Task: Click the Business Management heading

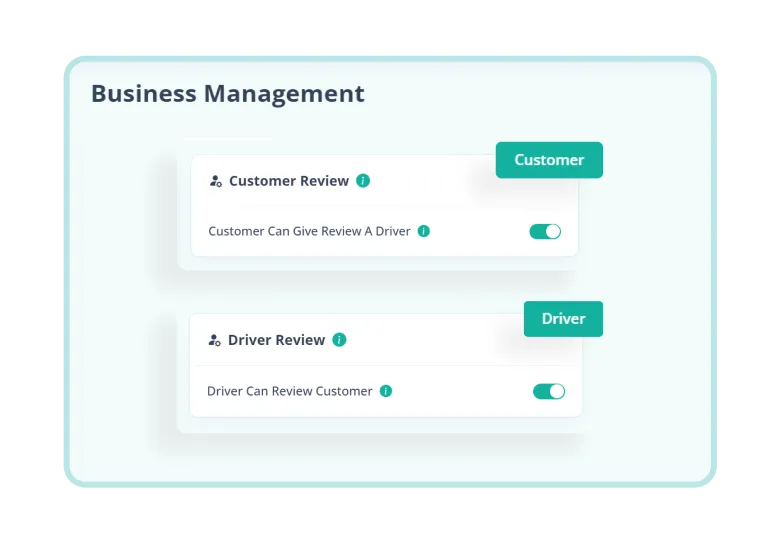Action: pos(228,94)
